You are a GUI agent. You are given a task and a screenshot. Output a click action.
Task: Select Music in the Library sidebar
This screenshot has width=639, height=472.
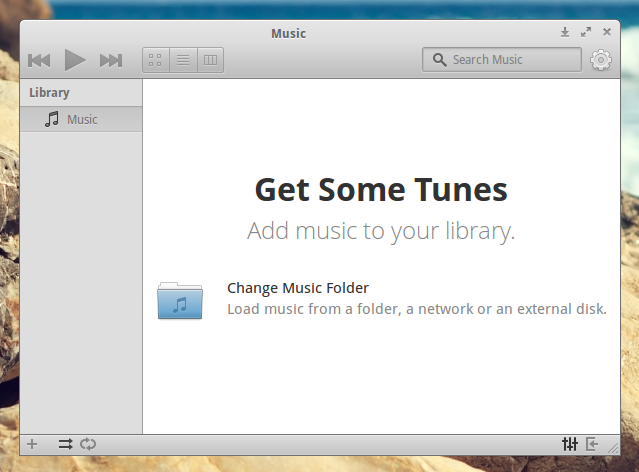[81, 119]
